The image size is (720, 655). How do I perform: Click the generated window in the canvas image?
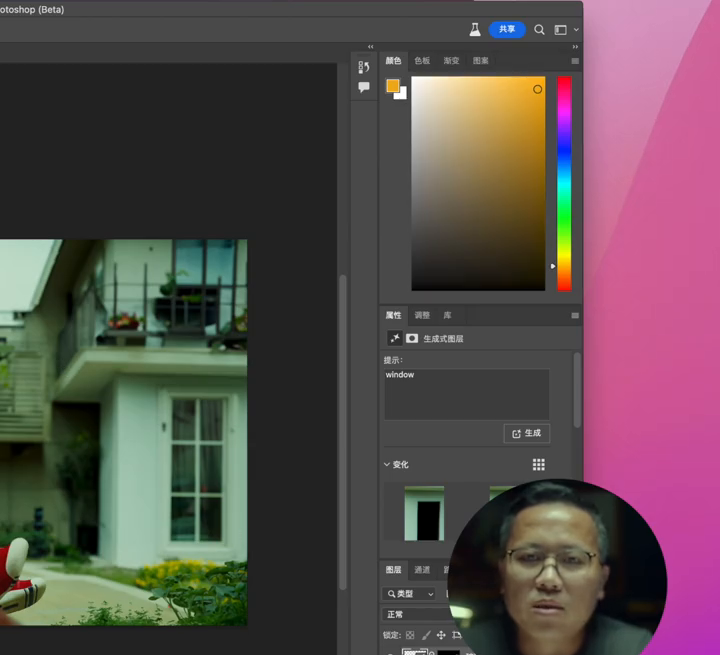pyautogui.click(x=197, y=469)
